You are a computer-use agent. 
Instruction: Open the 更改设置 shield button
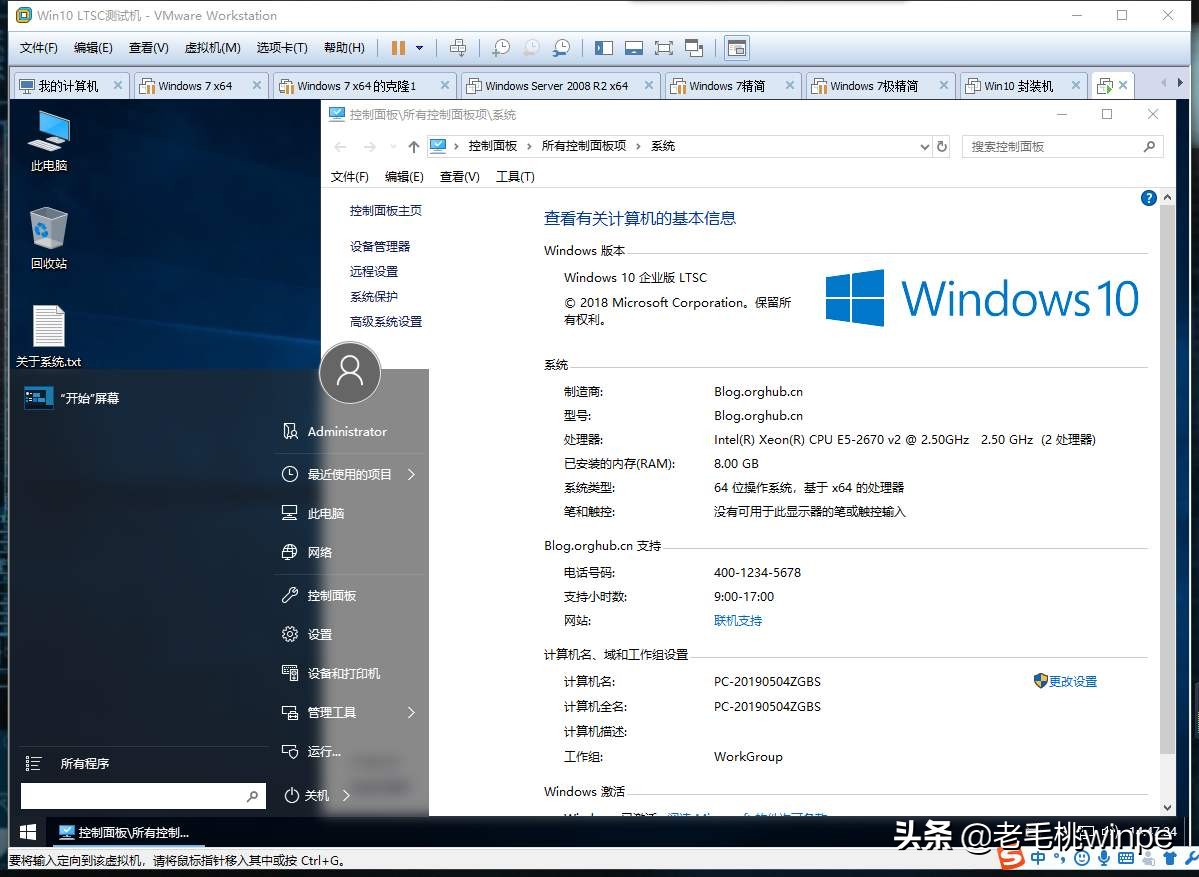[1065, 681]
